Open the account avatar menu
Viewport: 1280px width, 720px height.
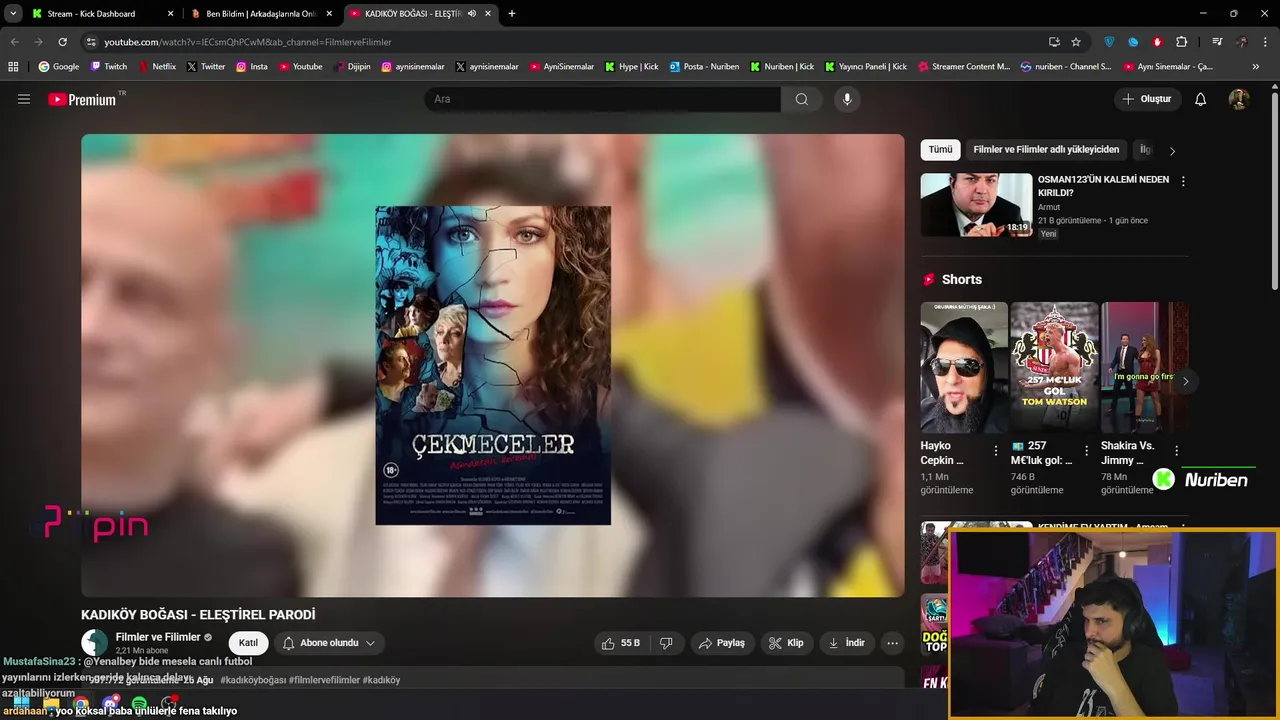tap(1239, 99)
